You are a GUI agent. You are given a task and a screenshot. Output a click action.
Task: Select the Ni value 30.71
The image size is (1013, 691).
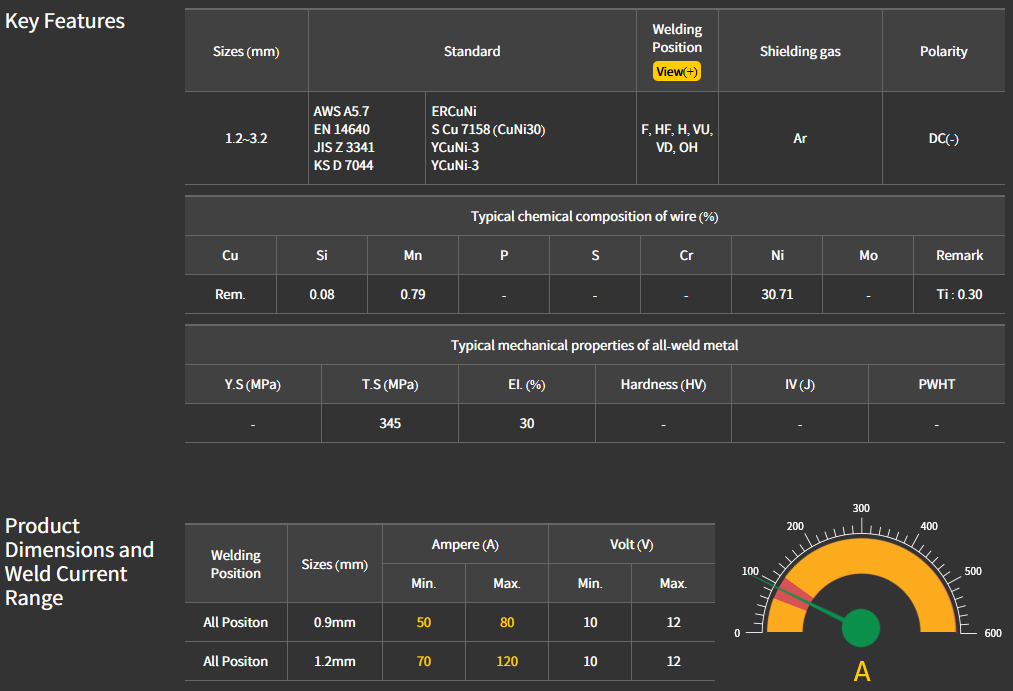tap(777, 295)
